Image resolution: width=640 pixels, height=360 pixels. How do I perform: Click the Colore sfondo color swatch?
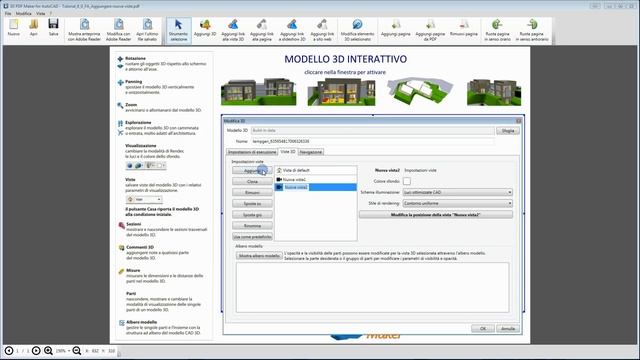407,181
